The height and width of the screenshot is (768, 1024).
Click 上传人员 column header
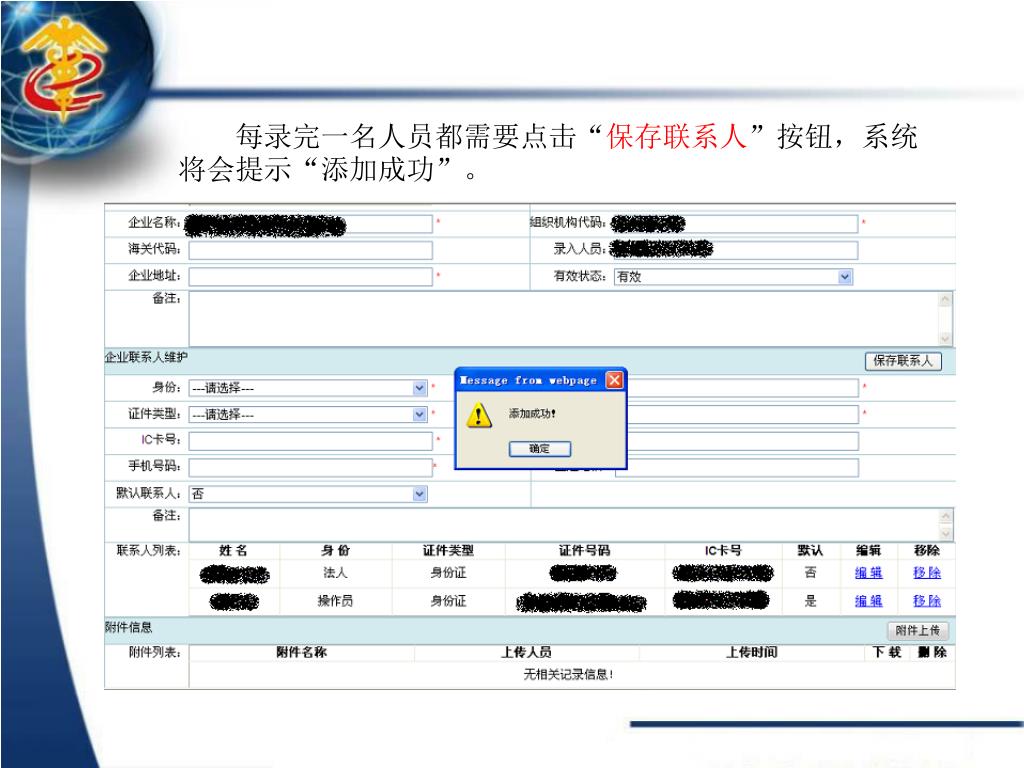coord(526,652)
